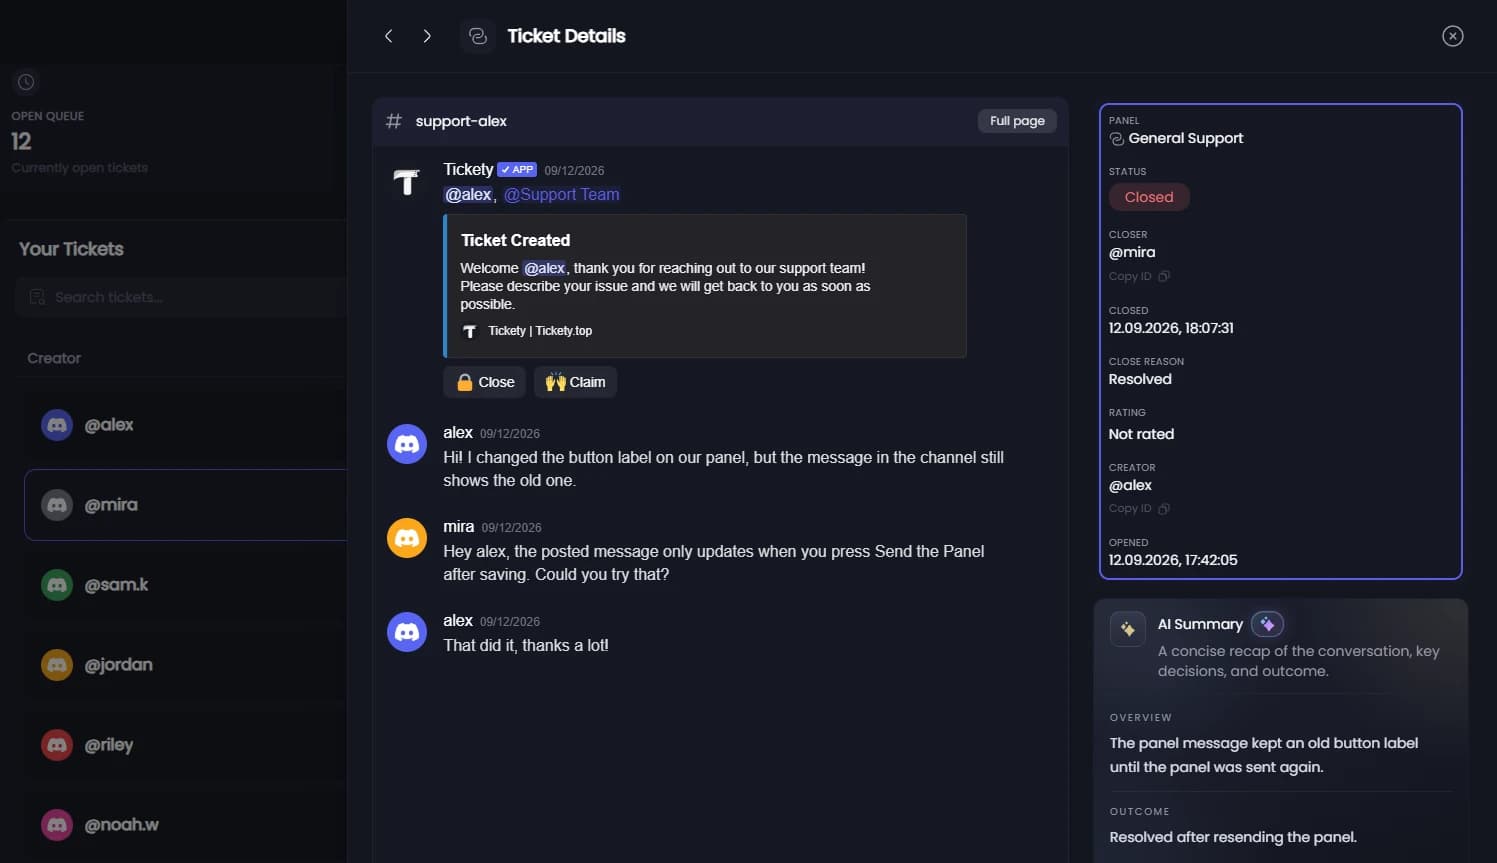
Task: Select @riley in the creator list
Action: point(186,745)
